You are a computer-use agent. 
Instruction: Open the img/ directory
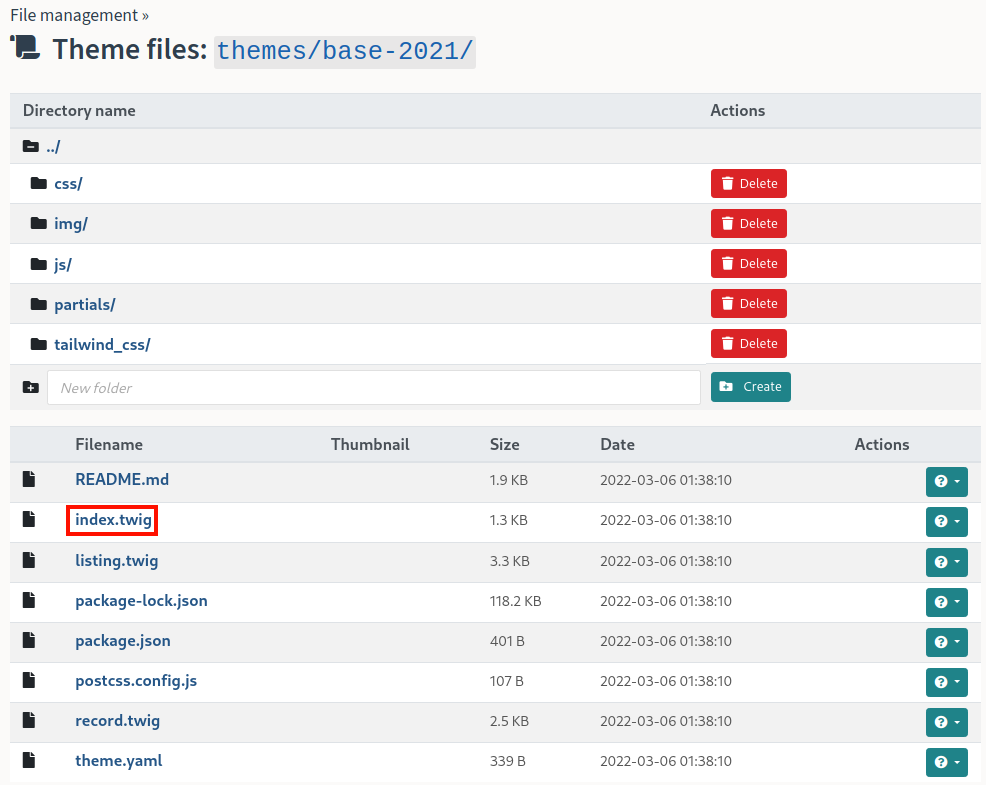(70, 224)
